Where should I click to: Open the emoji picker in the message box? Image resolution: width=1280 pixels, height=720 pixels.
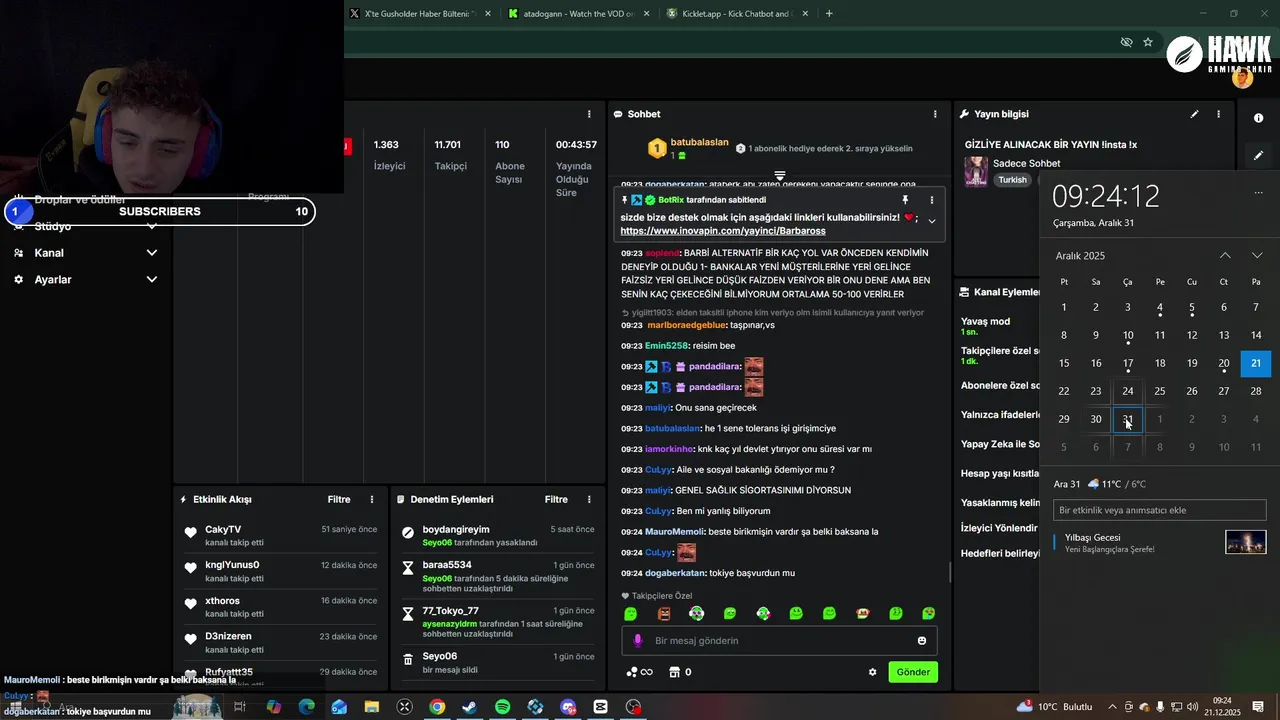pos(922,641)
